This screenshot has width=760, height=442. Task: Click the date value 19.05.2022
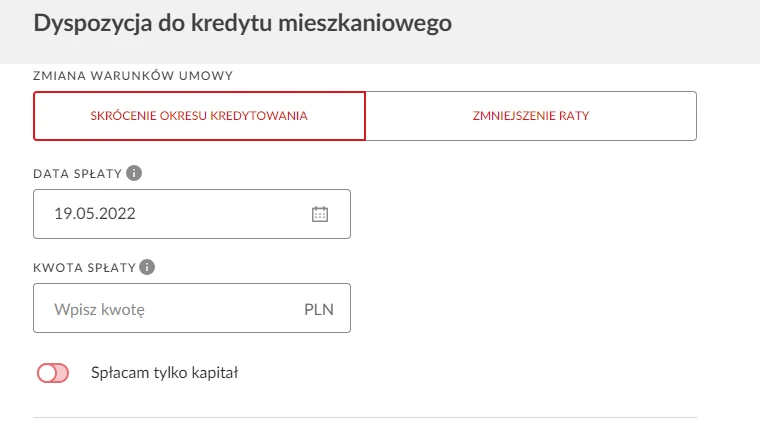click(95, 214)
